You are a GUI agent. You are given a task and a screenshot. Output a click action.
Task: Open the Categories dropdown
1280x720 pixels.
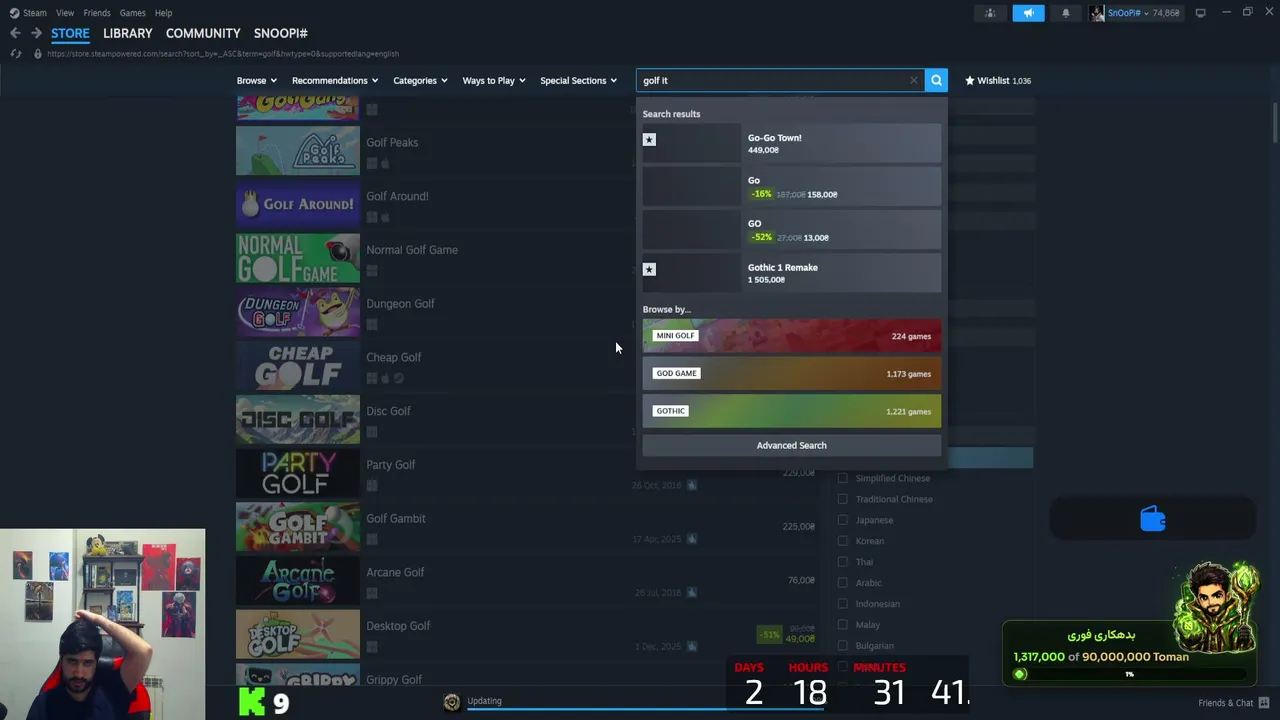tap(420, 80)
